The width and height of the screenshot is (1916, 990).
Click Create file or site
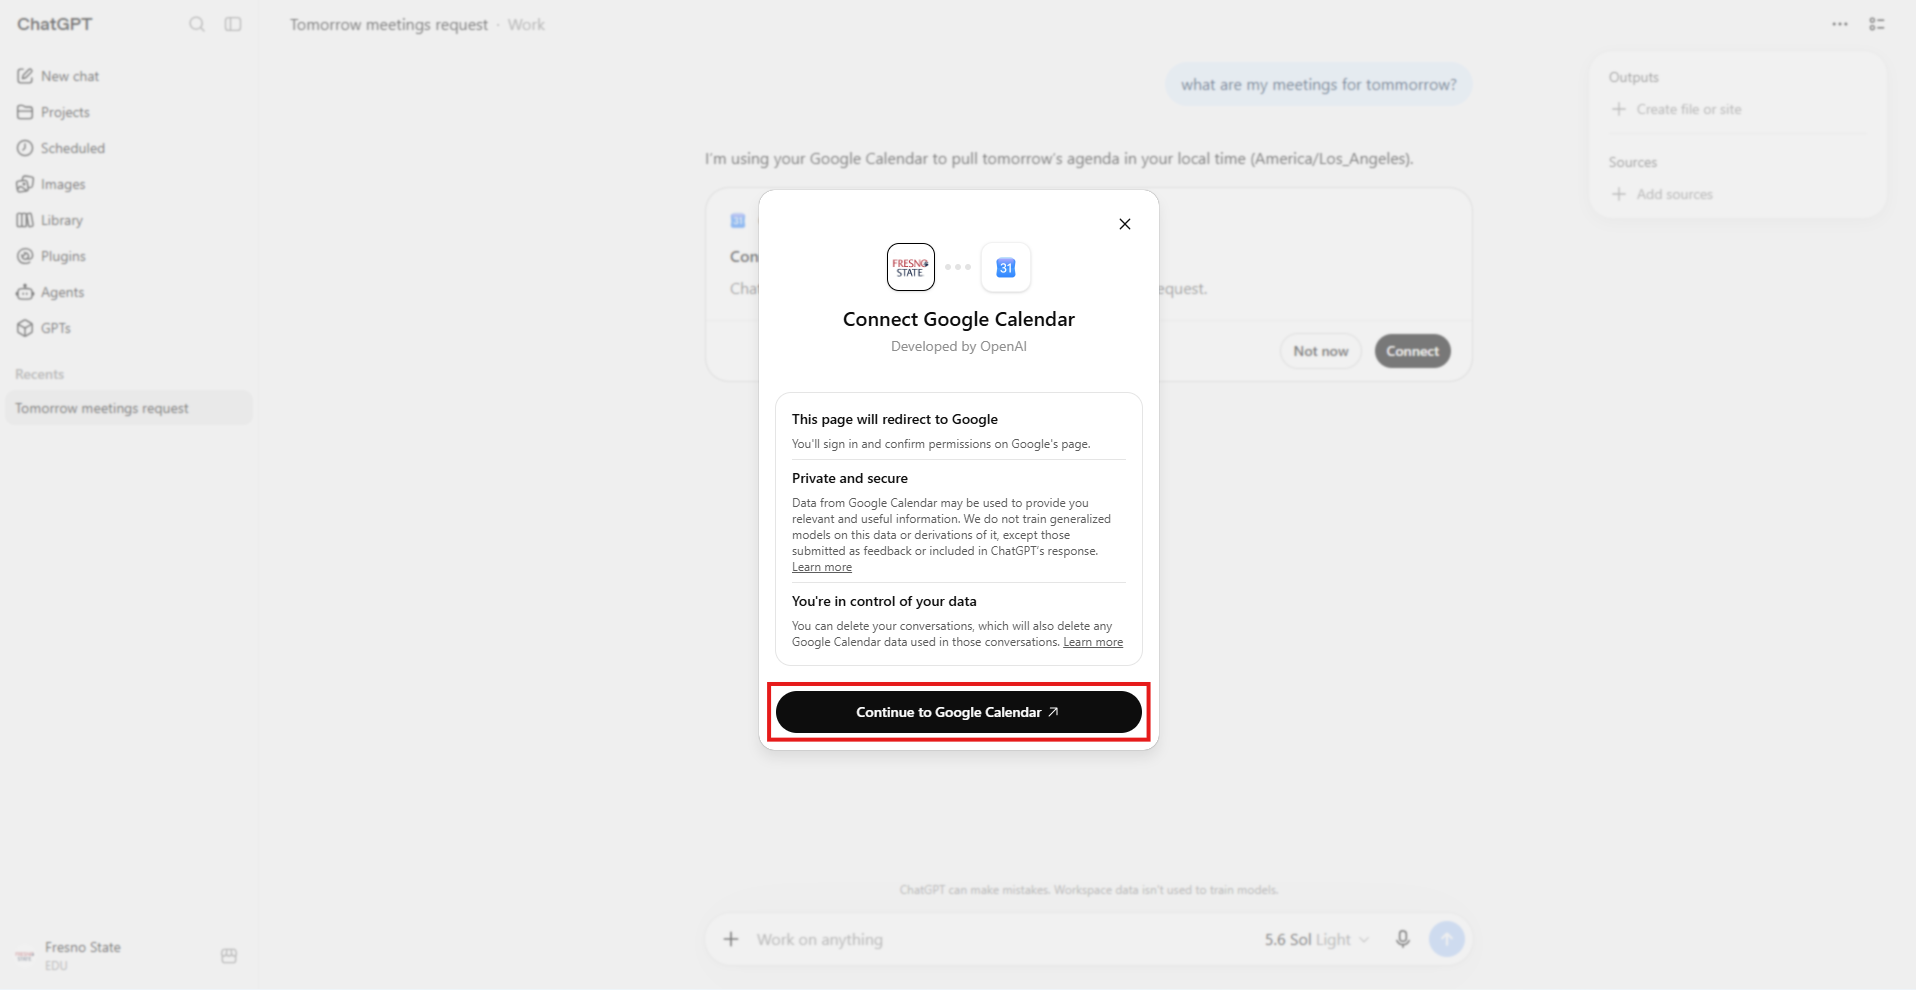point(1677,109)
